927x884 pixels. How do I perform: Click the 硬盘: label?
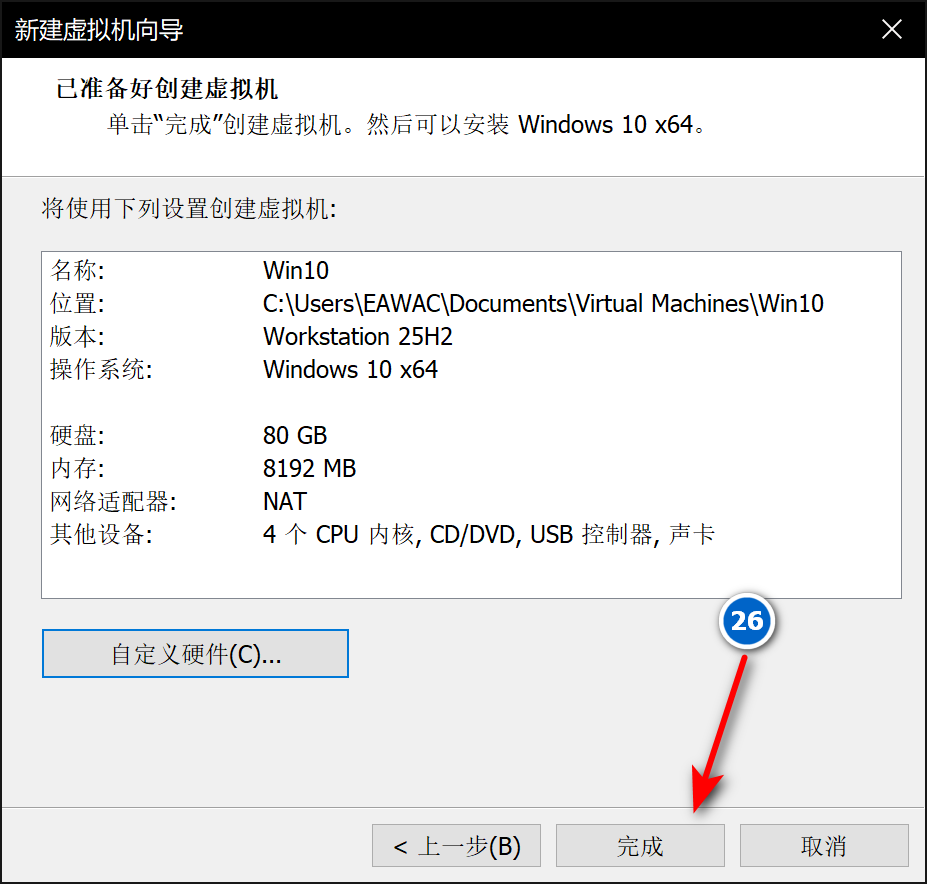[77, 436]
